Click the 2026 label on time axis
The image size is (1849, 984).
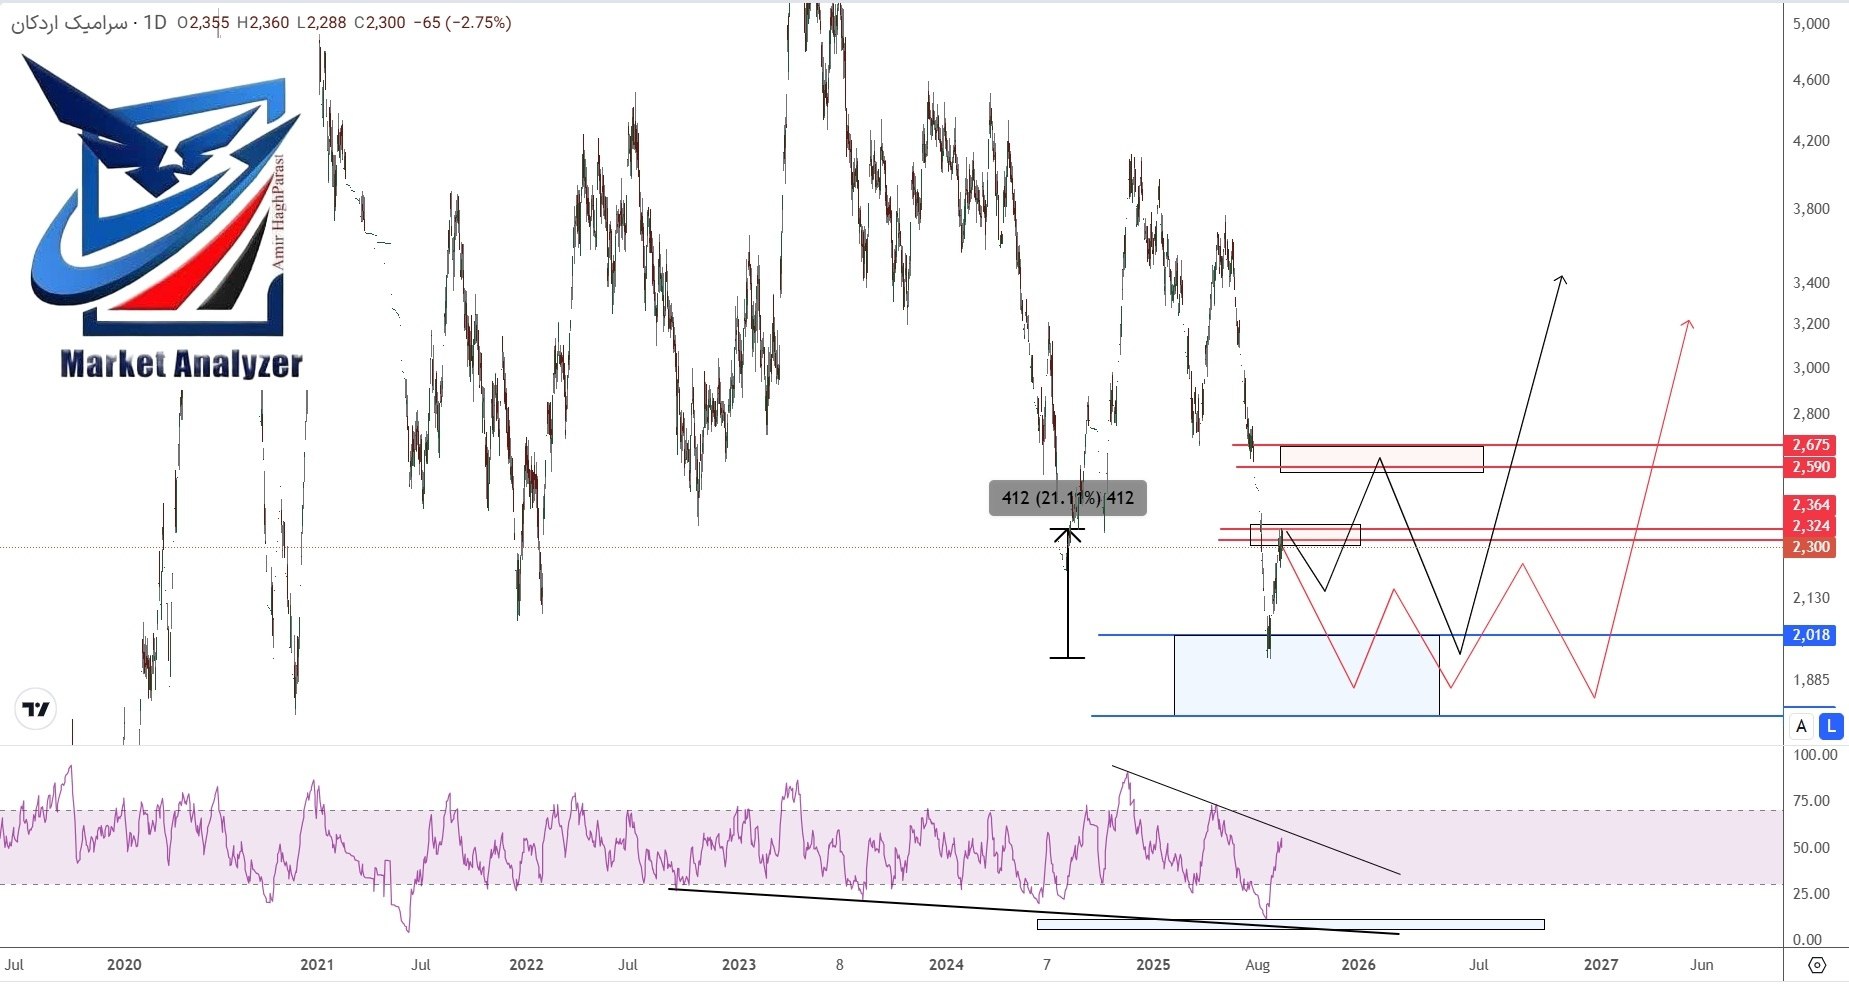(x=1357, y=965)
